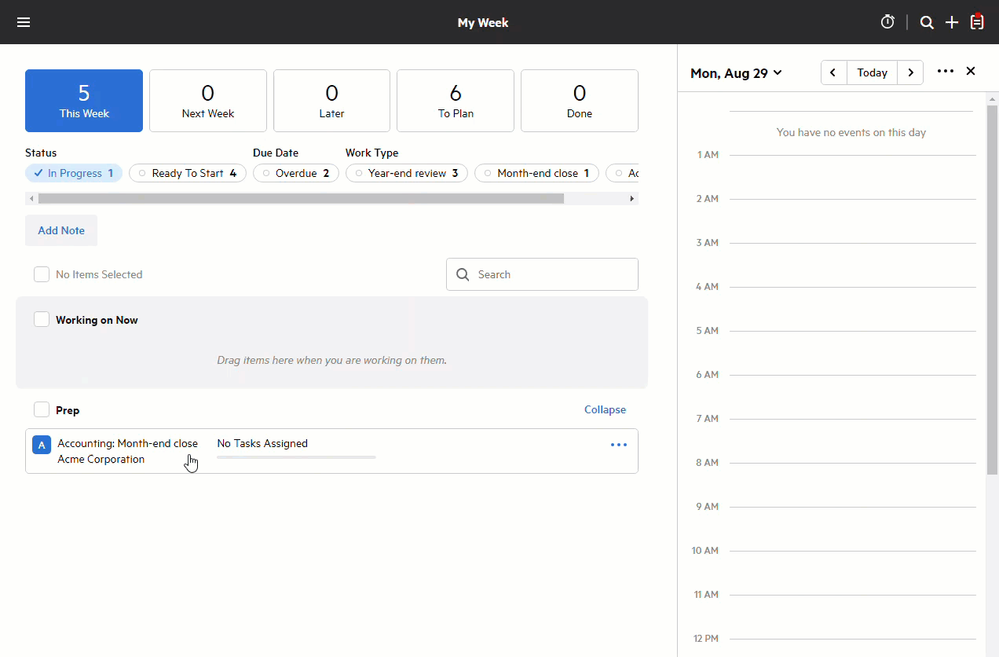Tick the Working on Now checkbox
999x657 pixels.
pyautogui.click(x=42, y=320)
